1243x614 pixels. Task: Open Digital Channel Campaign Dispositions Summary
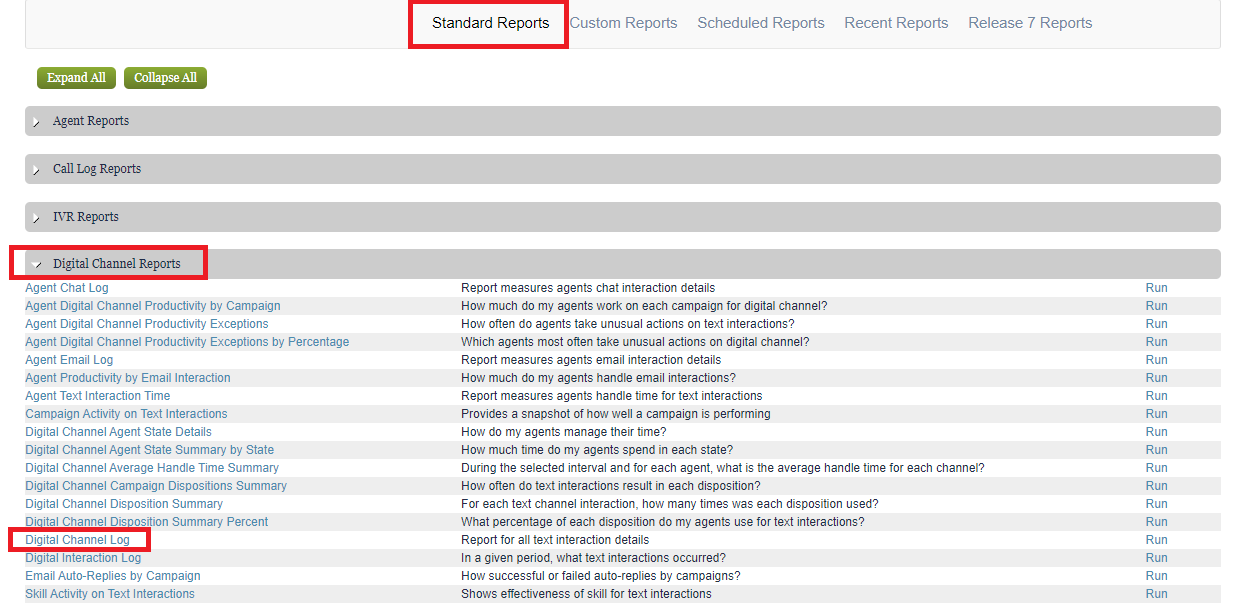pos(156,486)
